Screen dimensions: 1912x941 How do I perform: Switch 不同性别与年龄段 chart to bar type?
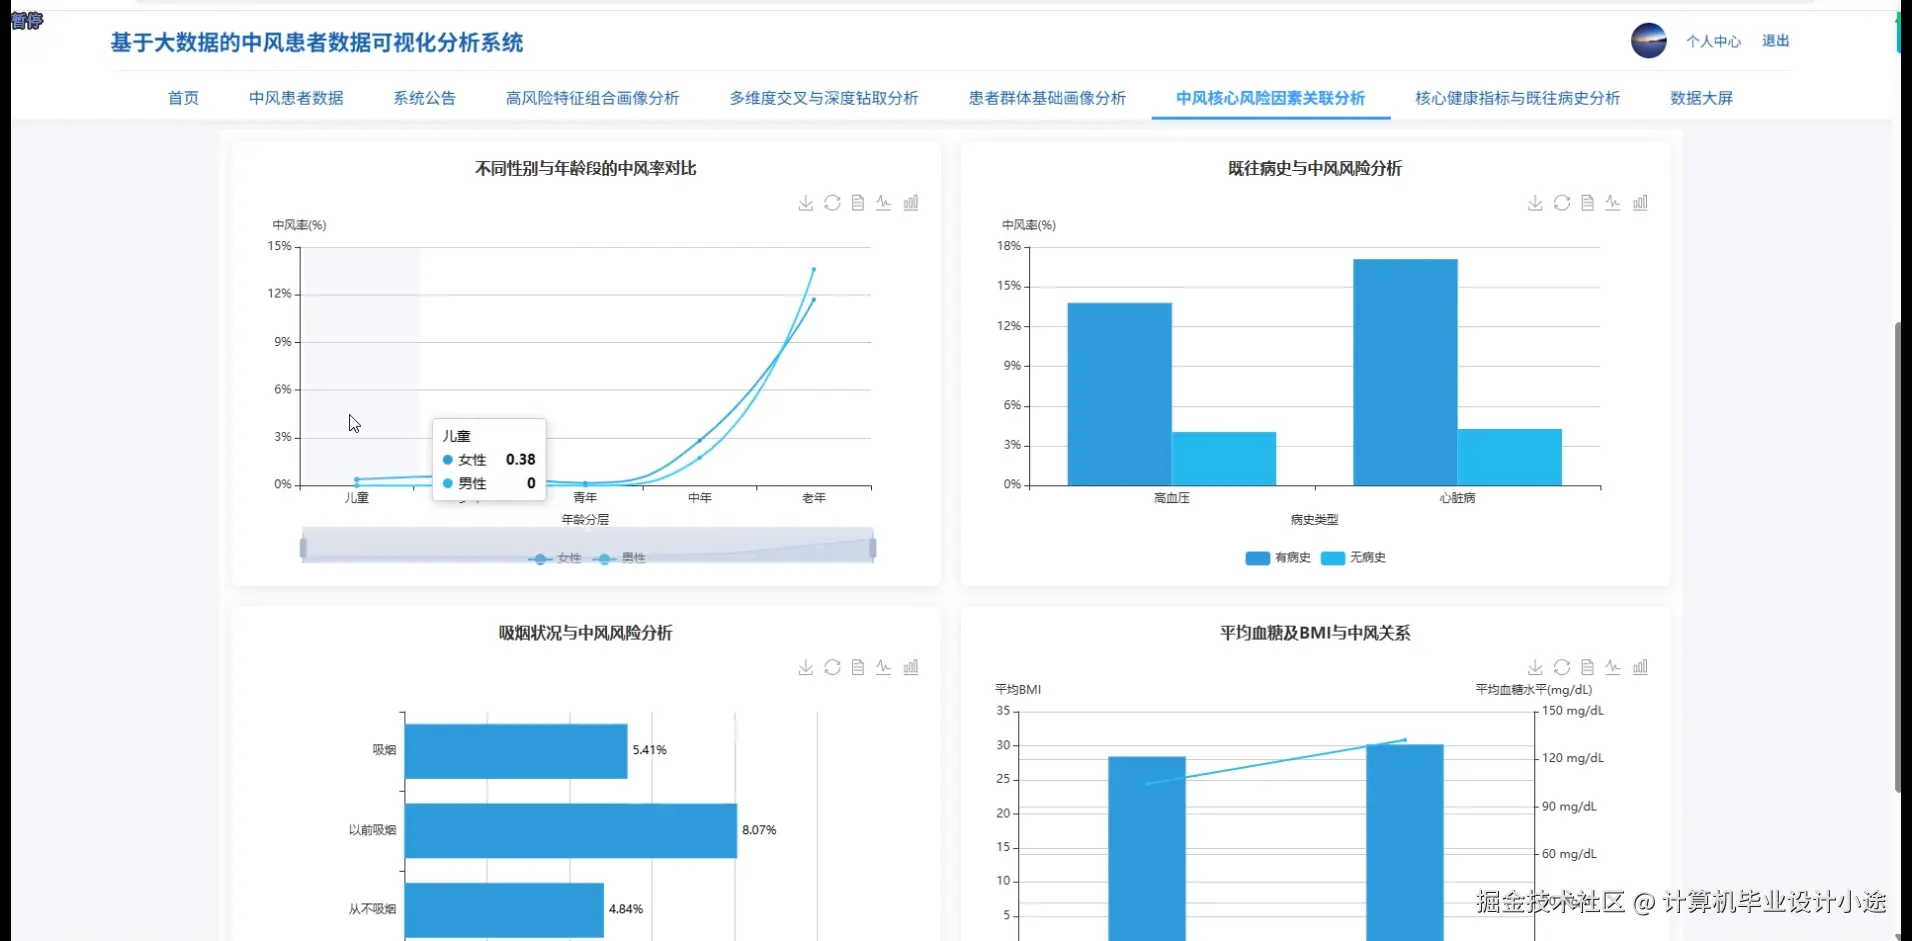[912, 202]
